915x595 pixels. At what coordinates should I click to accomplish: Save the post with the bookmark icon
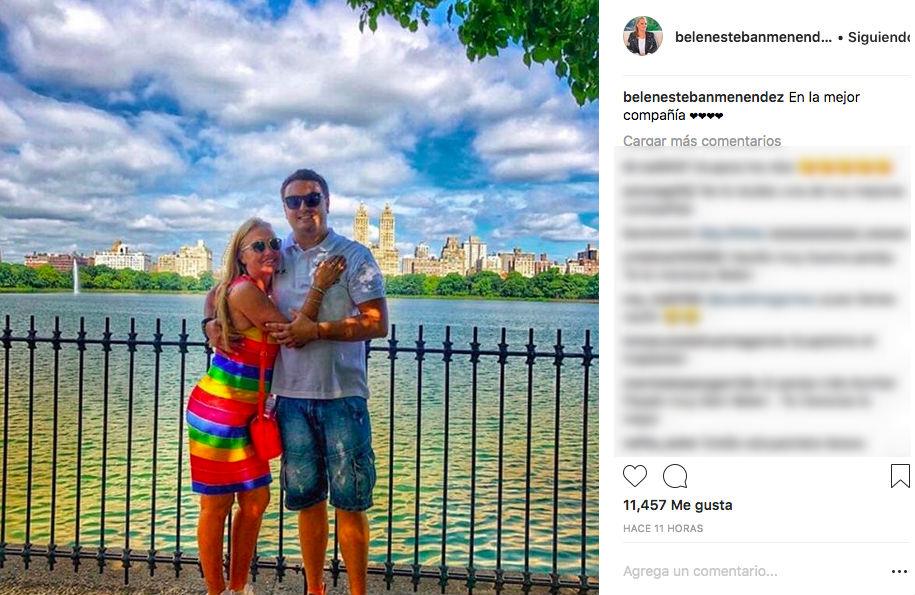(x=900, y=476)
